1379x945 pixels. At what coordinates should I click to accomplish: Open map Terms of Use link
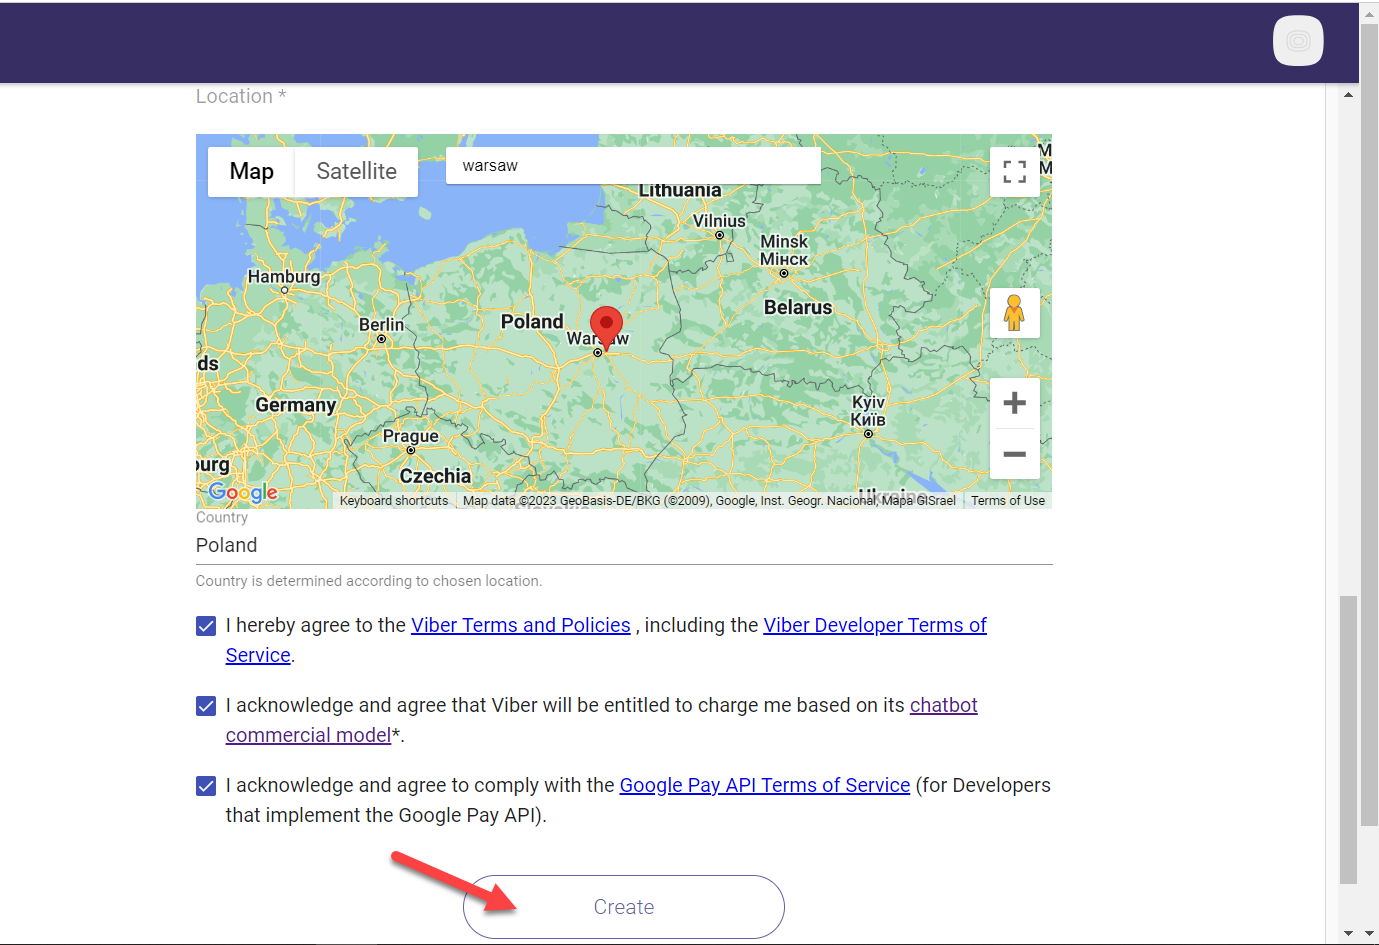[1008, 501]
